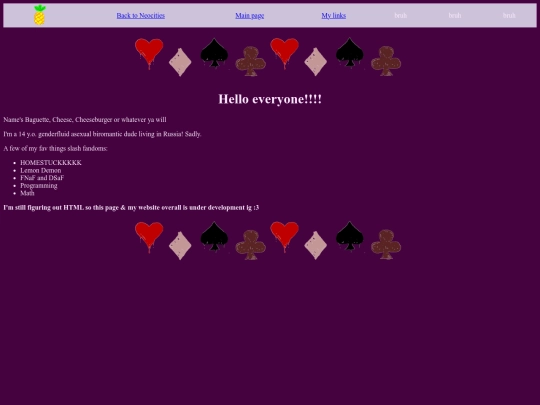Click text A few of my fav things
The width and height of the screenshot is (540, 405).
pyautogui.click(x=55, y=148)
